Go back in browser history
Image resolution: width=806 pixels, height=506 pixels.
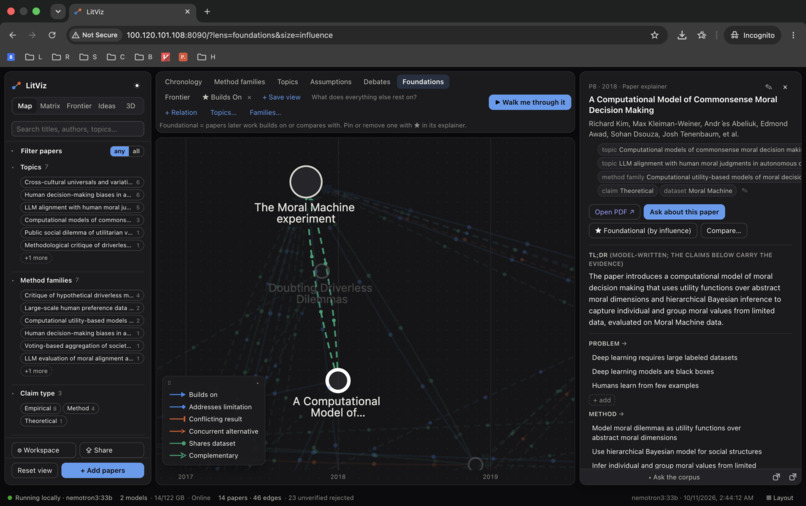point(12,35)
